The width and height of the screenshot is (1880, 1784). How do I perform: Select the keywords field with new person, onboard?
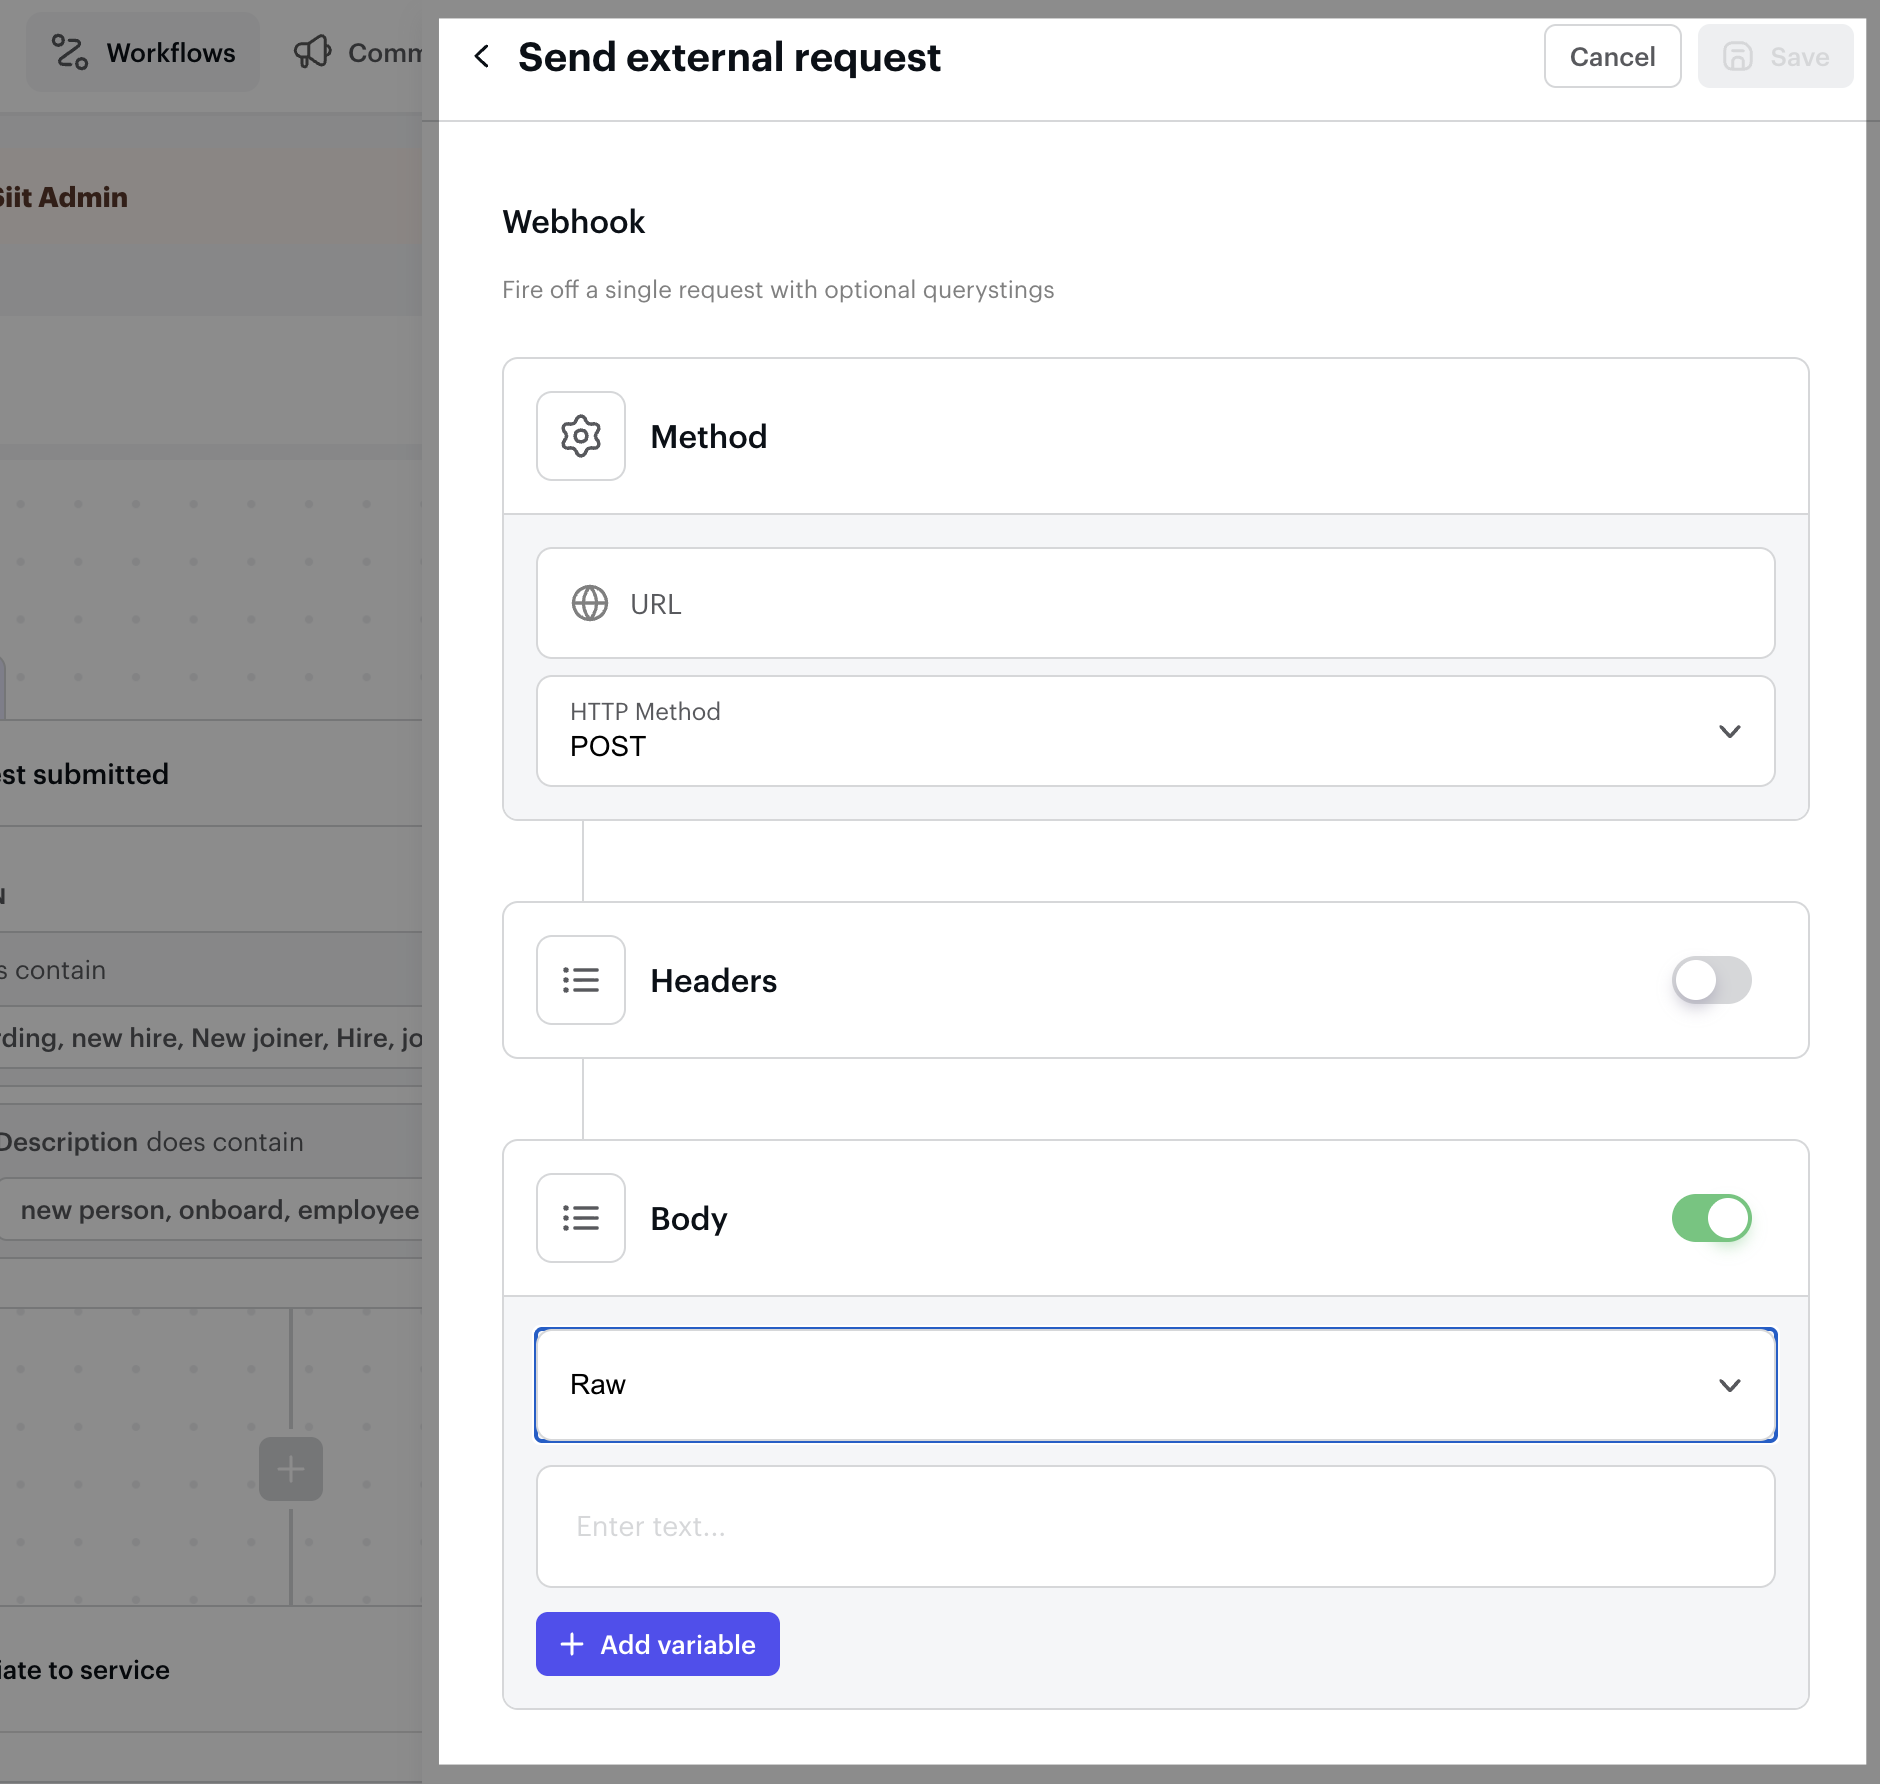coord(220,1210)
